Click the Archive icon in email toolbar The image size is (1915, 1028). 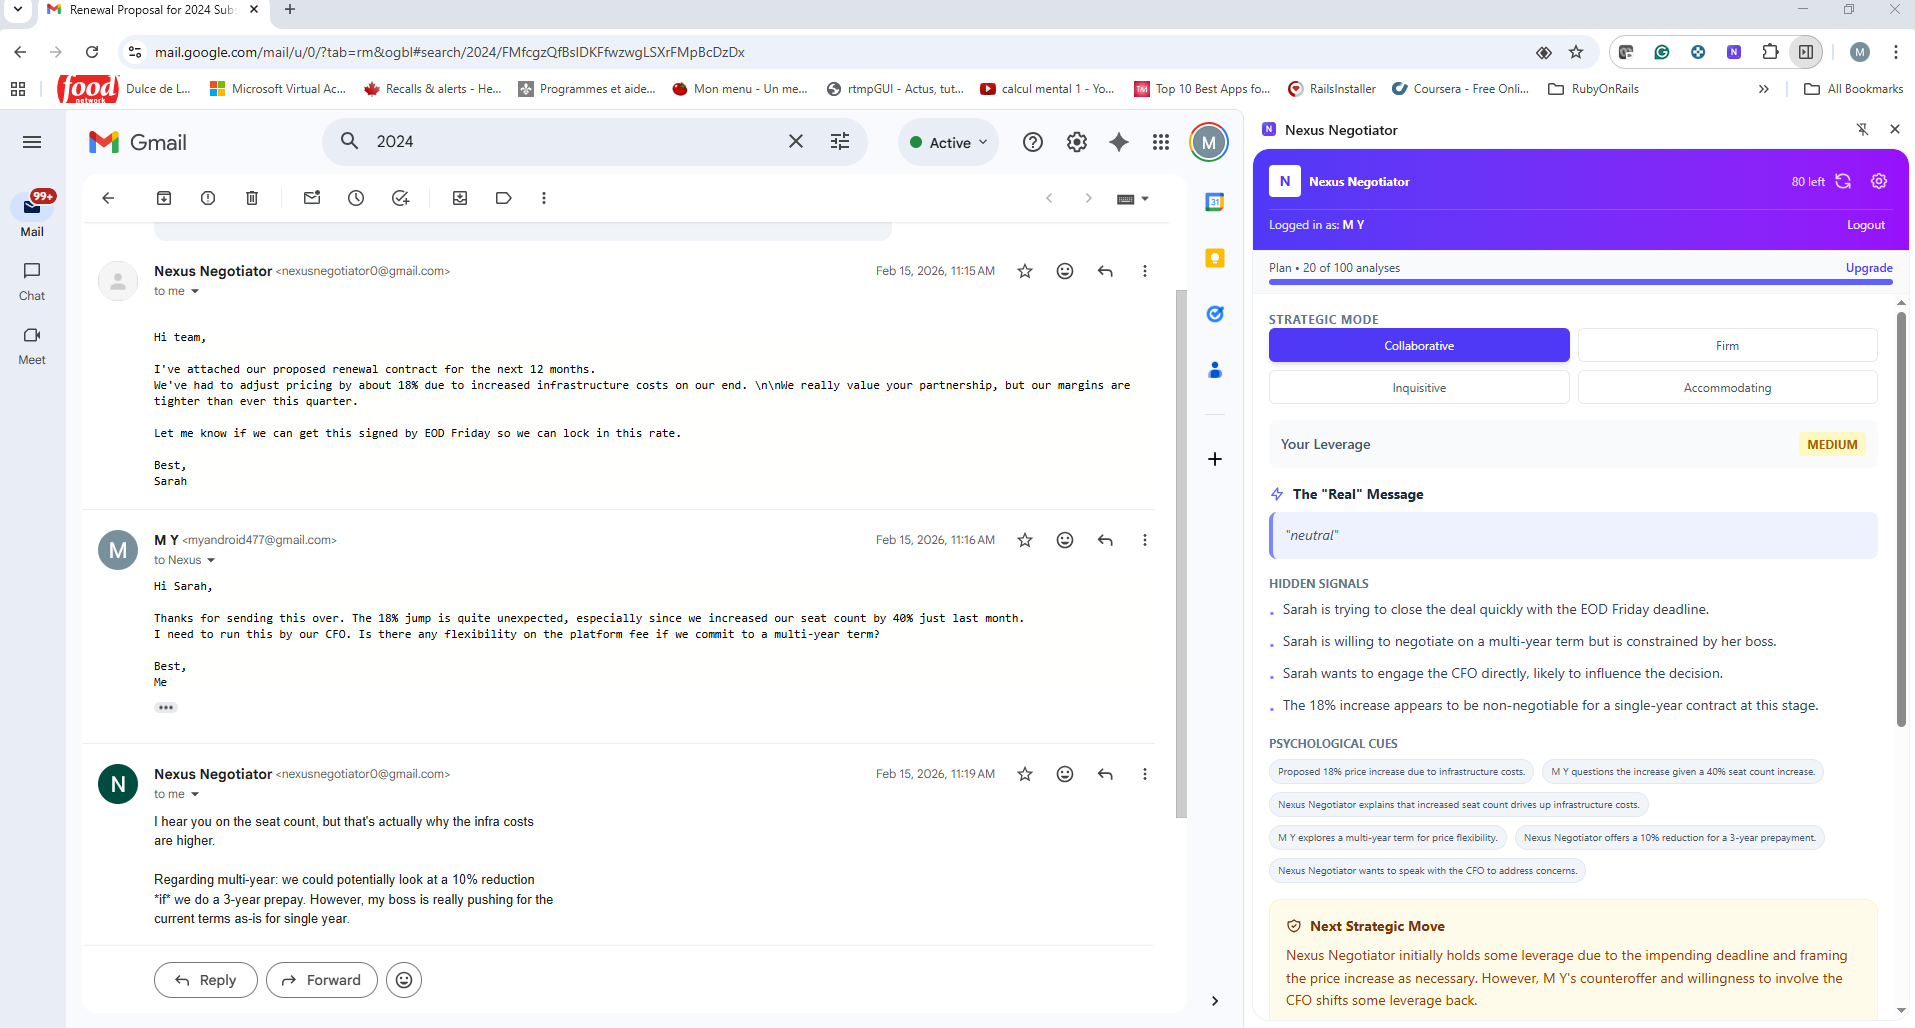164,198
